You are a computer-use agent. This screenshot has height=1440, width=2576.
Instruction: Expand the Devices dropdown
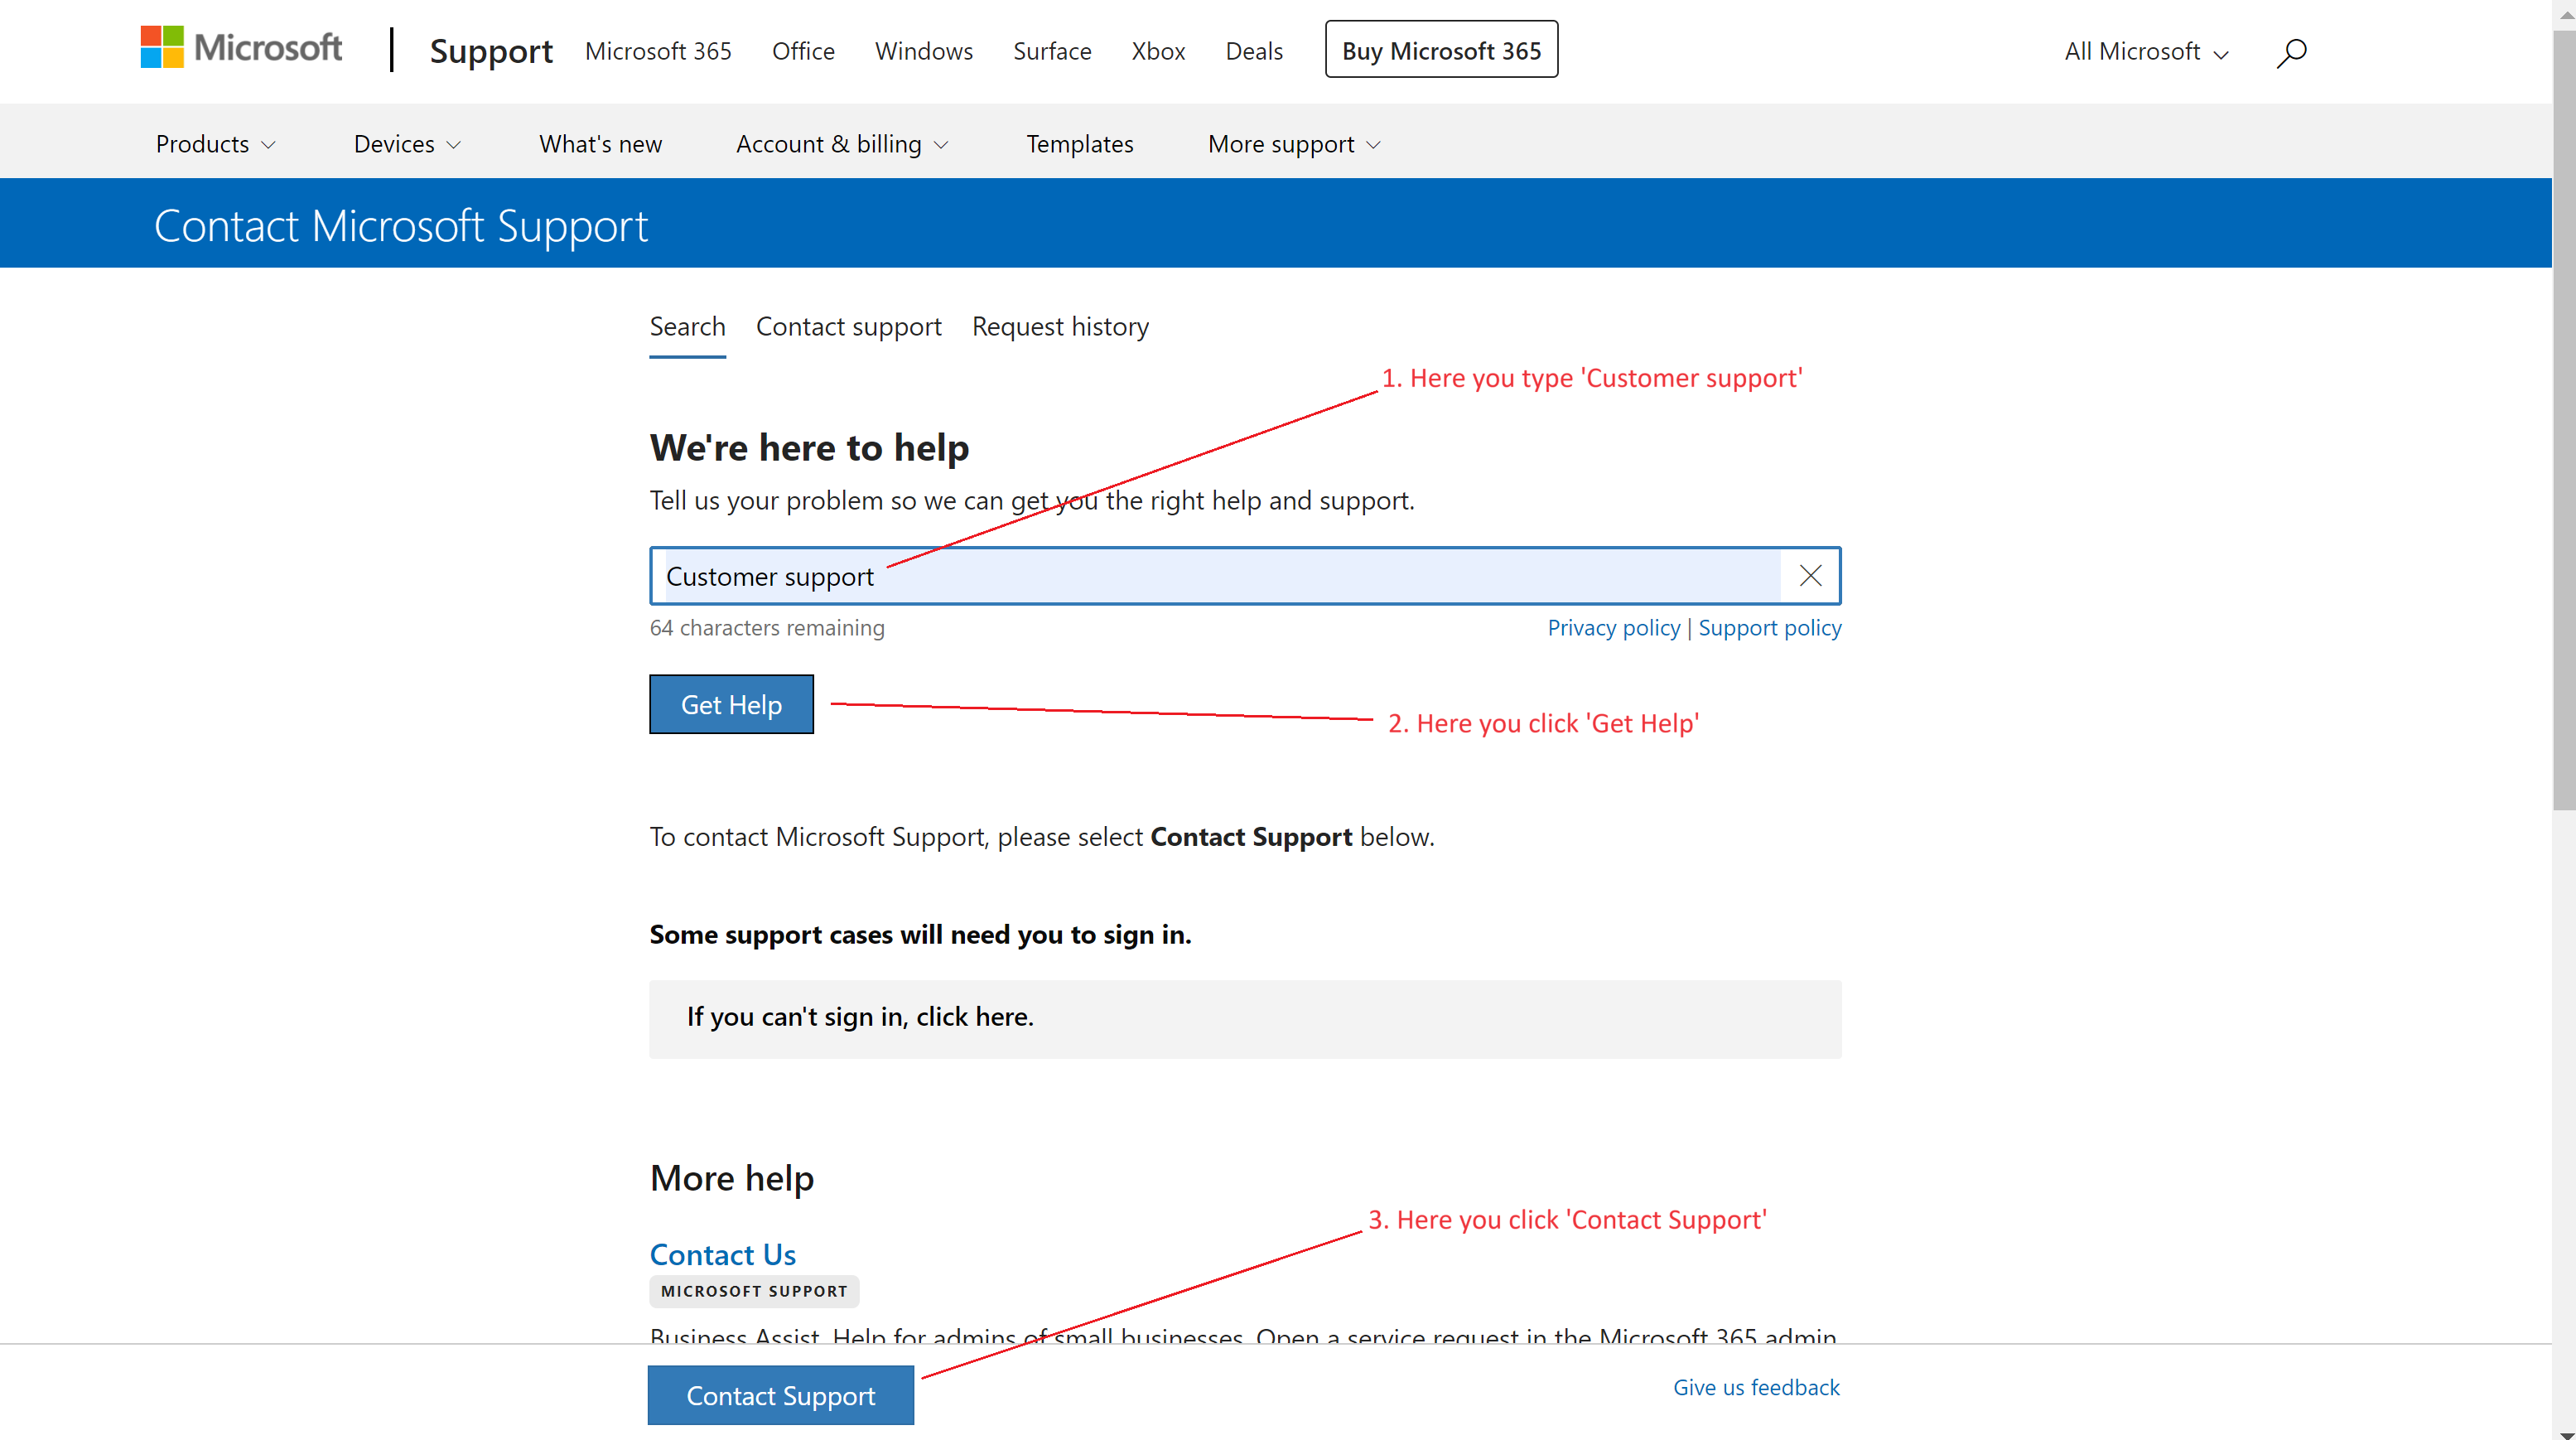point(407,144)
